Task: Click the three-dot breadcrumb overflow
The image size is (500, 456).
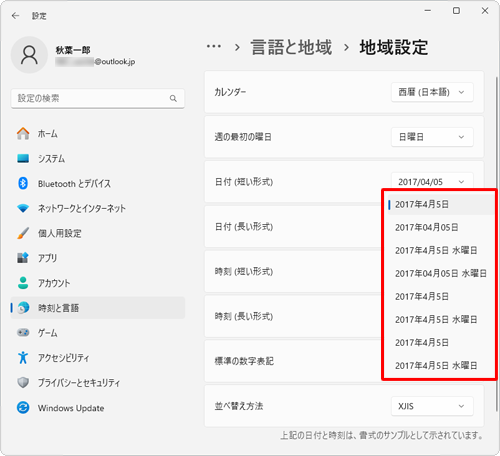Action: click(x=214, y=47)
